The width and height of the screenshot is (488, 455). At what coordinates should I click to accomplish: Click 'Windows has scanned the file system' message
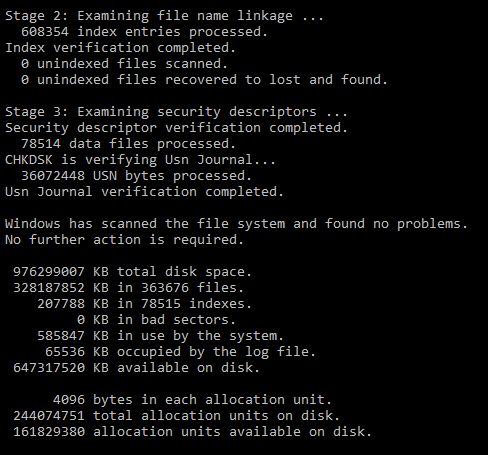[x=237, y=224]
